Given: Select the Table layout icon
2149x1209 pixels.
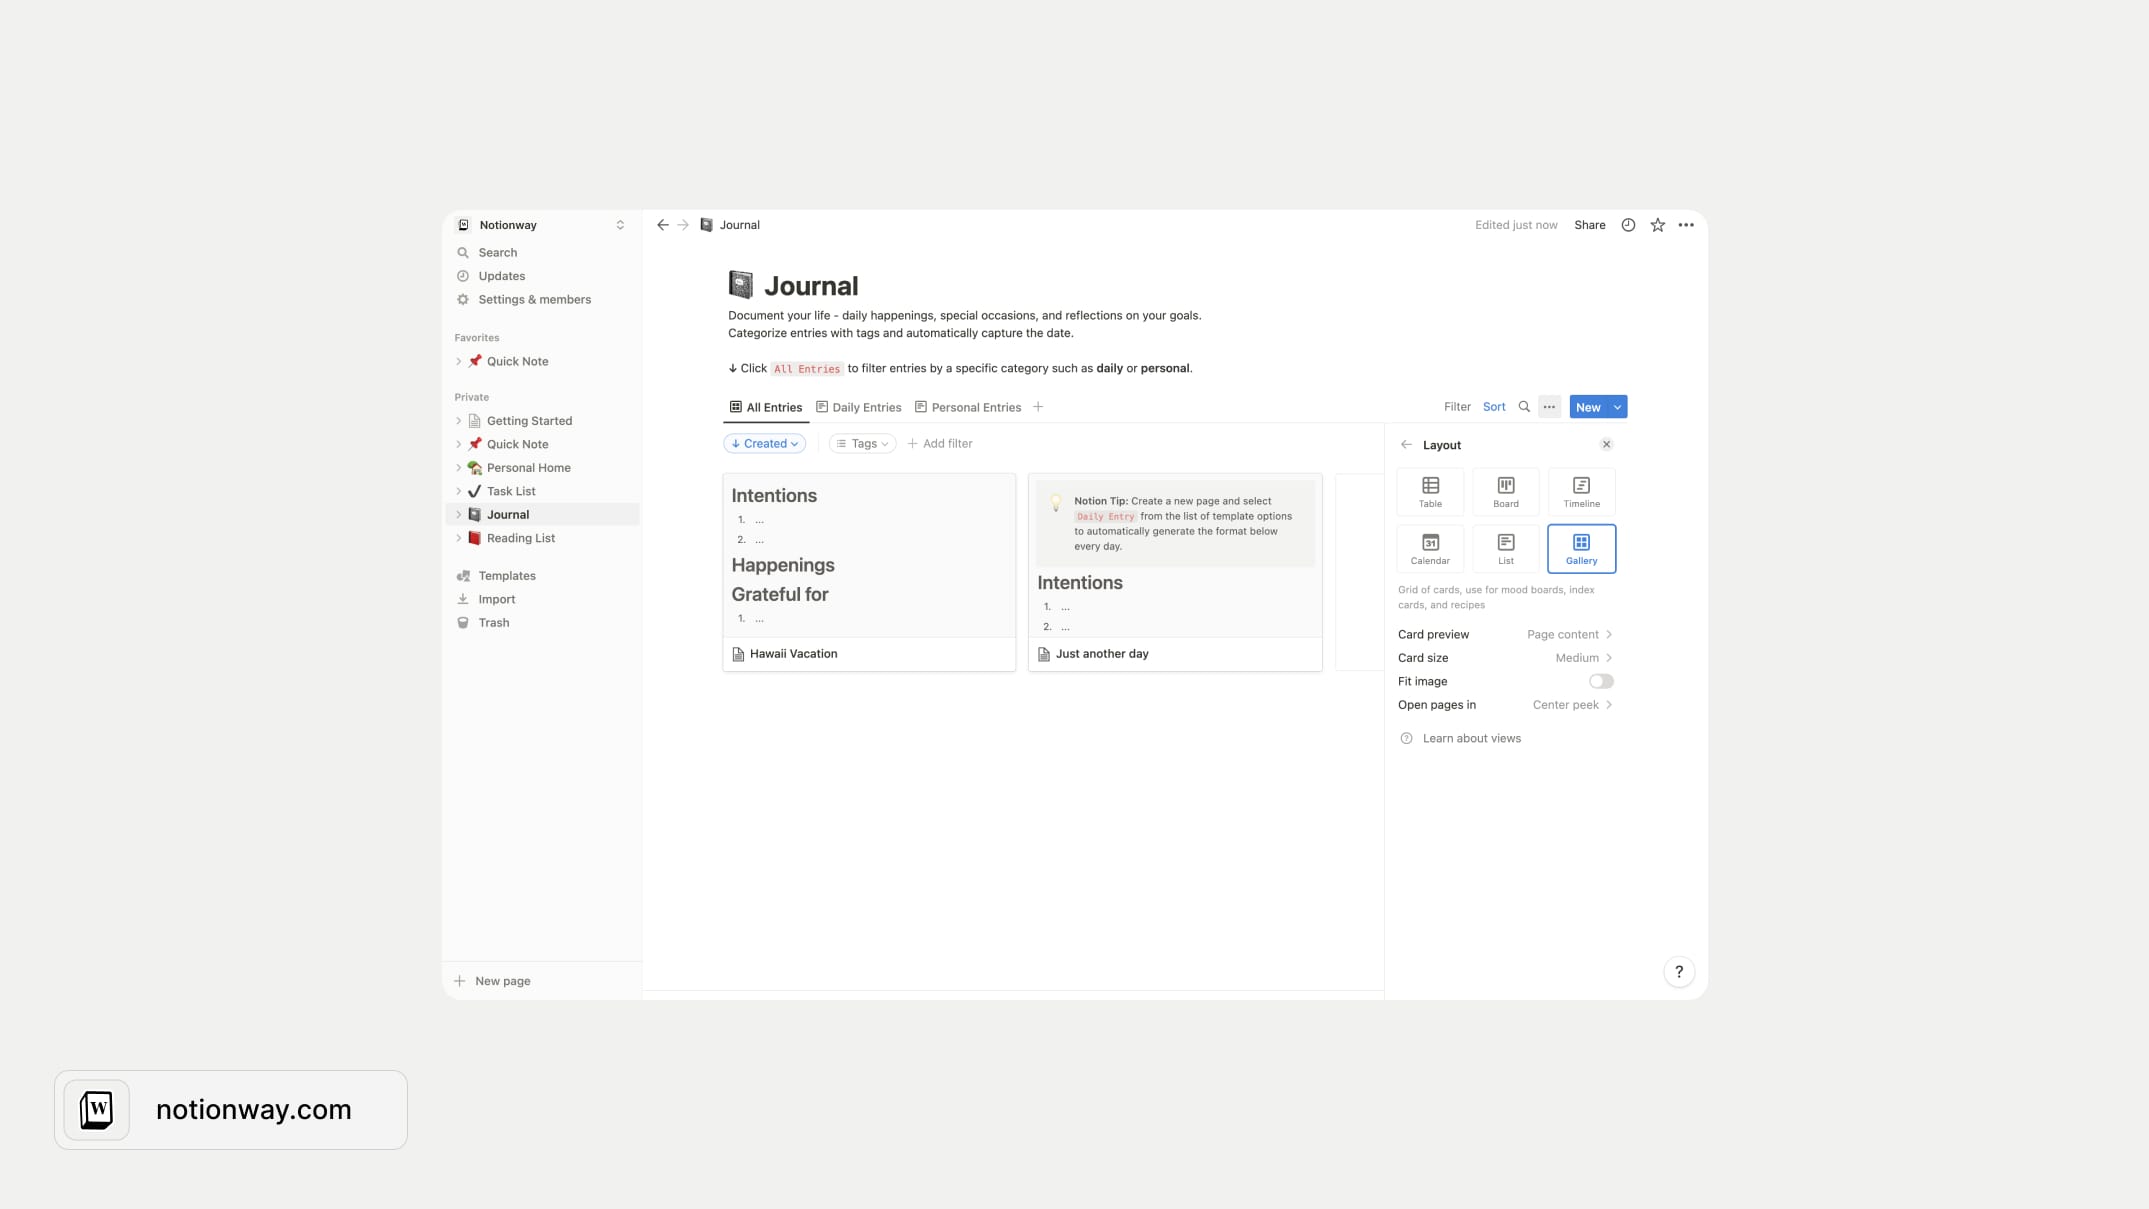Looking at the screenshot, I should (1430, 491).
